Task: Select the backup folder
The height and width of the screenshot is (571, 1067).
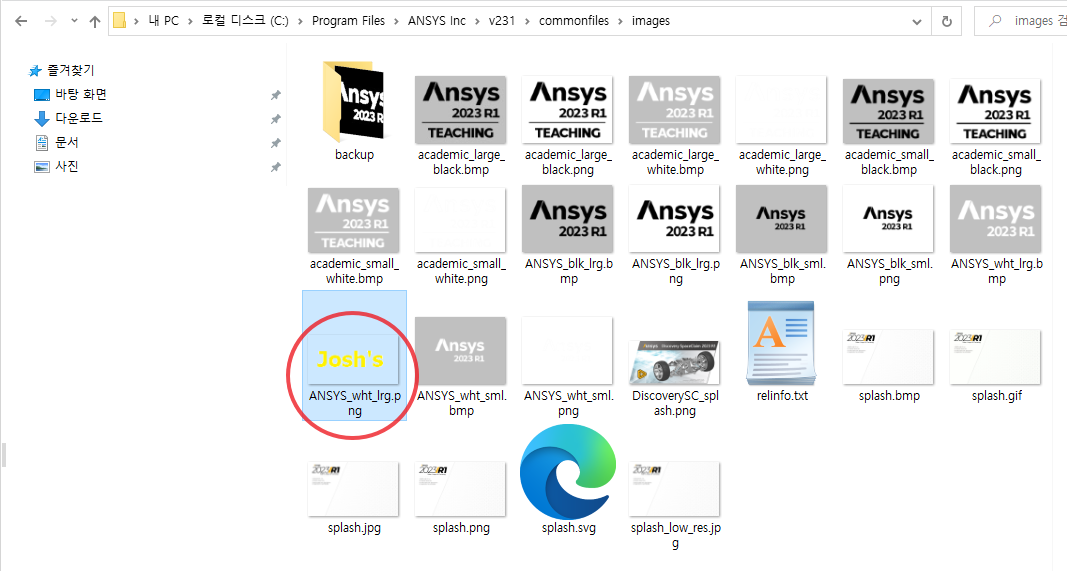Action: [354, 102]
